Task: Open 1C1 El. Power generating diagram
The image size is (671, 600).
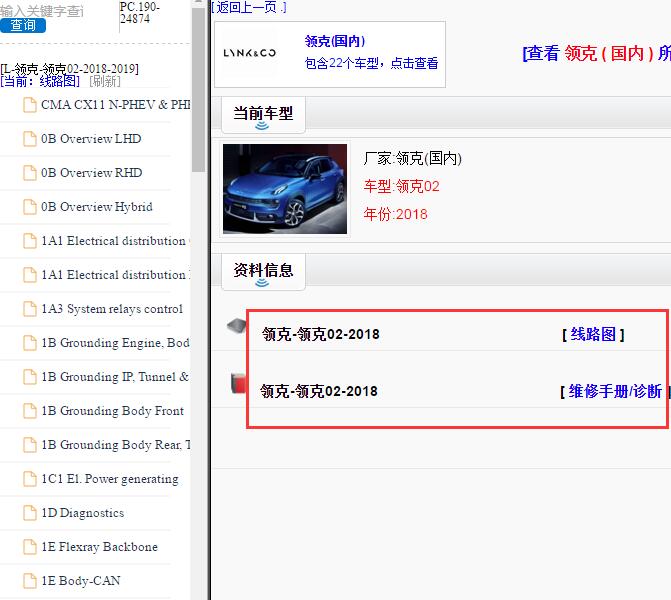Action: (110, 479)
